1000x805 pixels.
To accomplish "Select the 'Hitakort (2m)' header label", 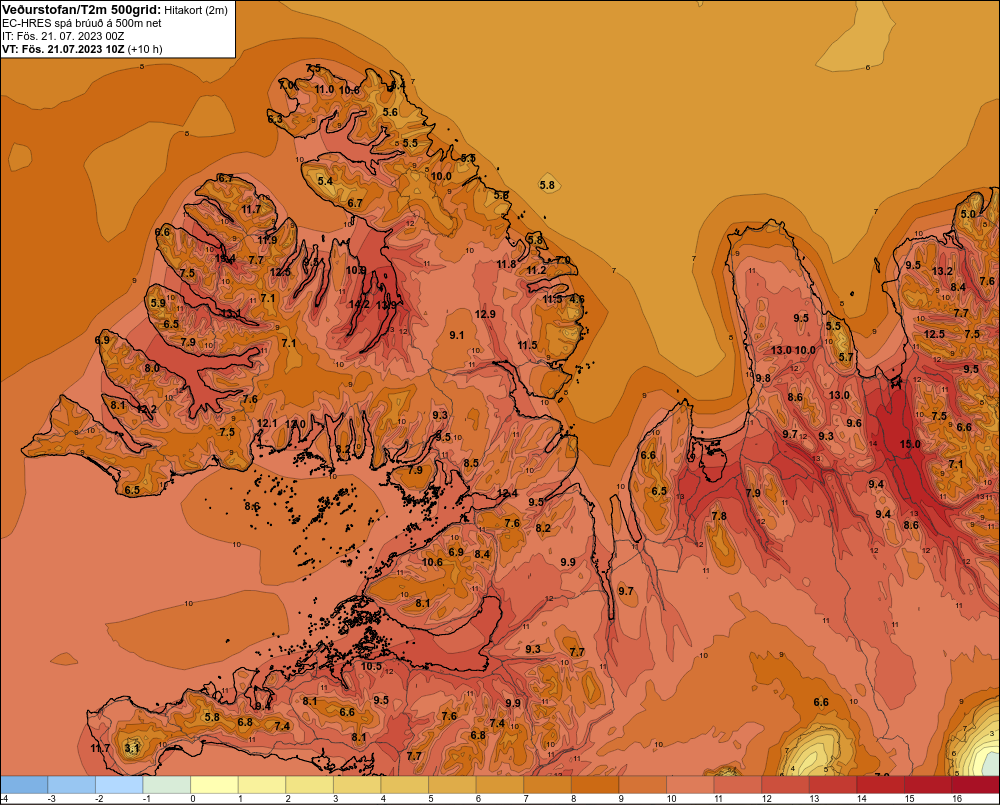I will [x=196, y=10].
